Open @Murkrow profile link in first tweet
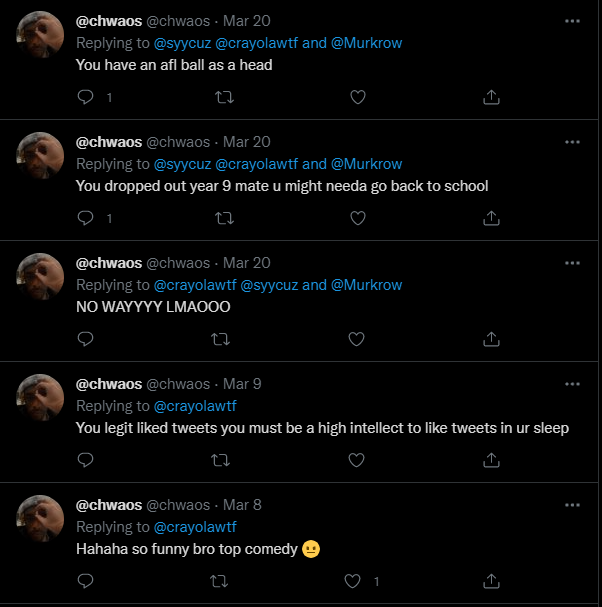 point(366,43)
